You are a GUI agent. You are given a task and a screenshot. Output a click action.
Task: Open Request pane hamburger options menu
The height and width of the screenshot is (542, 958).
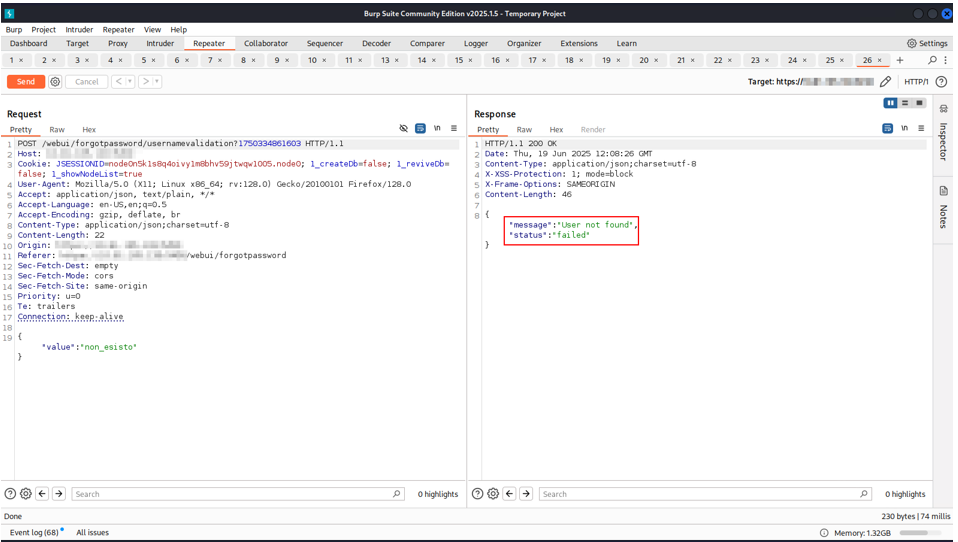454,129
